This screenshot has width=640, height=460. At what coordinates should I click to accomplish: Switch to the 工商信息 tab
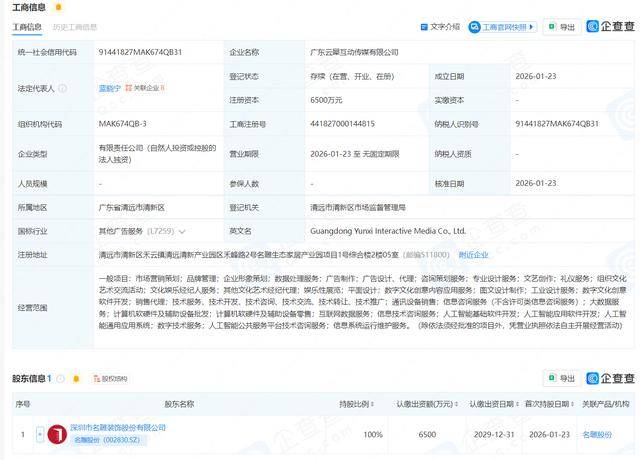(28, 27)
